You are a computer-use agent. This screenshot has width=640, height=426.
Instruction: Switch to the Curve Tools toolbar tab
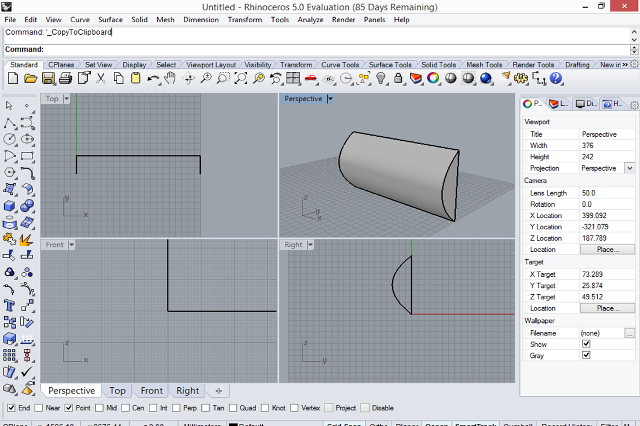340,64
